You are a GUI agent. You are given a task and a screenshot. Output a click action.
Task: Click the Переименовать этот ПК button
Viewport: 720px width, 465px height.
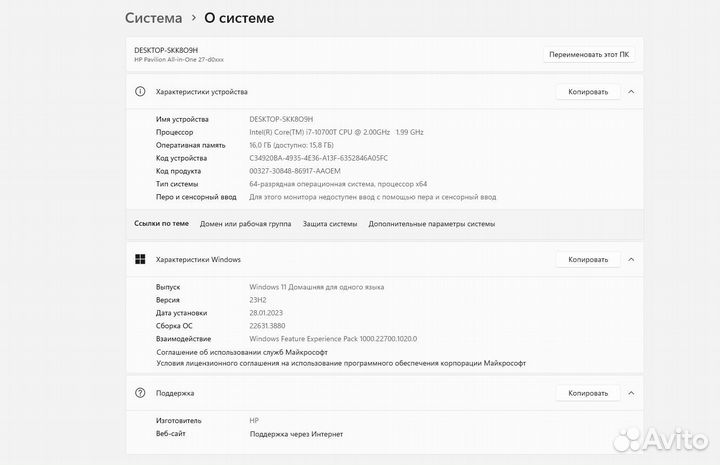(x=589, y=54)
